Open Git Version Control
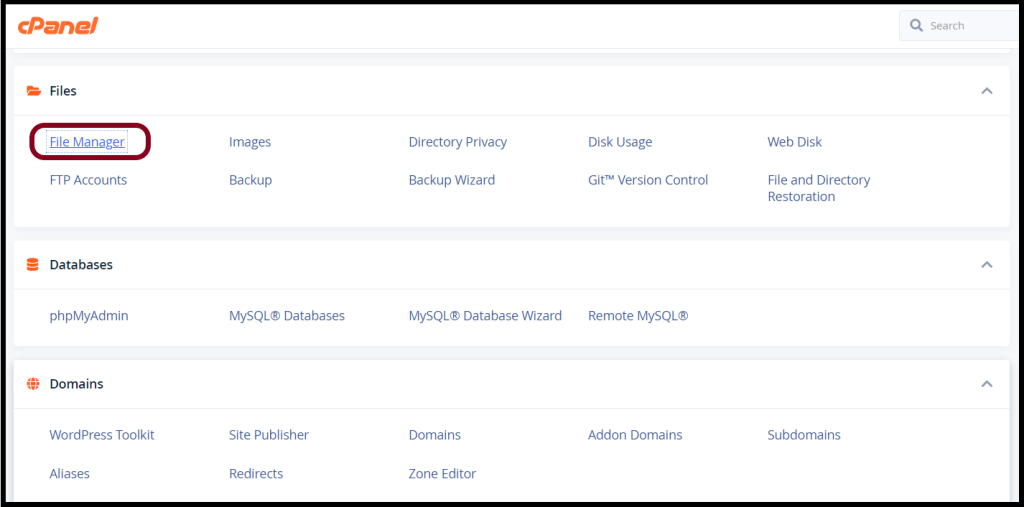 648,180
